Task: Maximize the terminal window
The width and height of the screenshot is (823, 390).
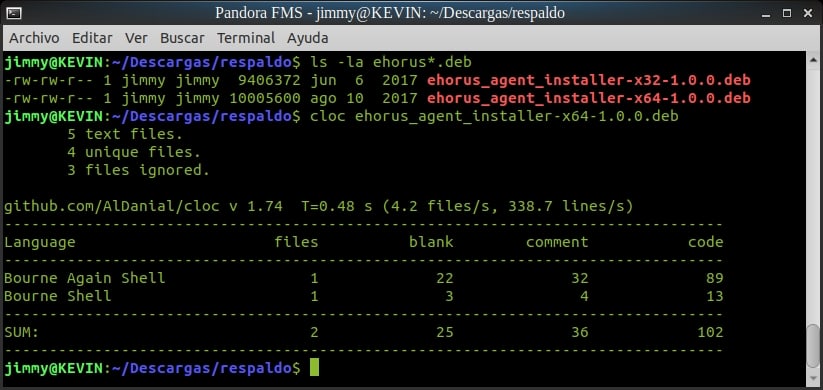Action: [x=787, y=13]
